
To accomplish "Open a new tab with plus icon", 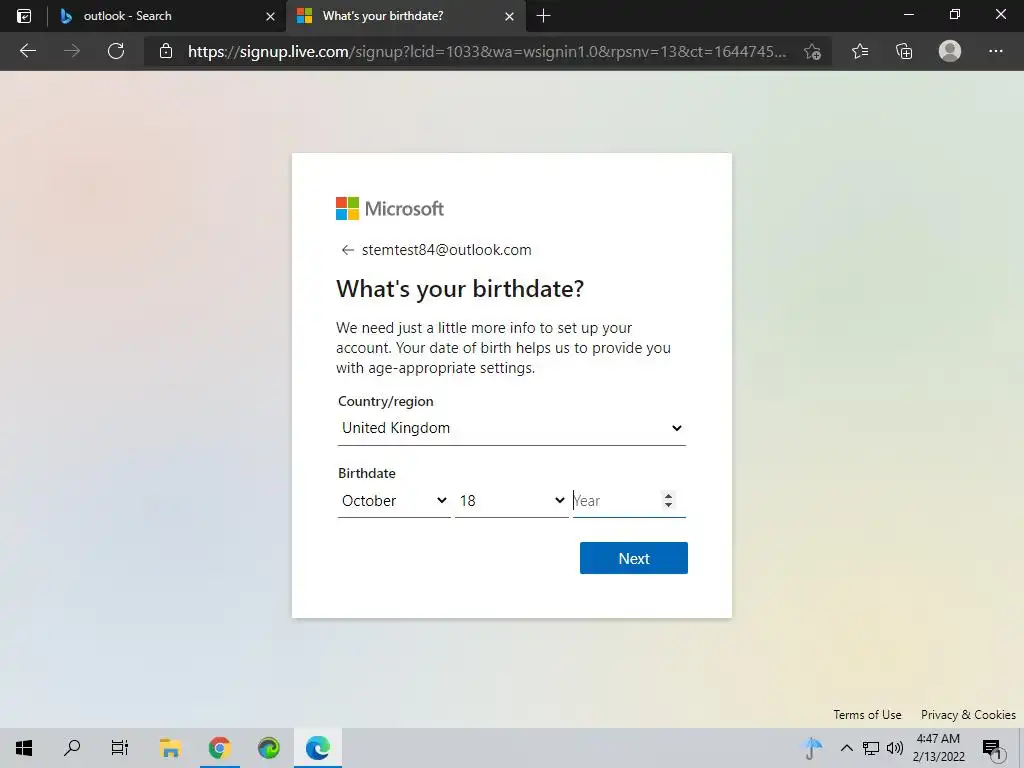I will [543, 16].
